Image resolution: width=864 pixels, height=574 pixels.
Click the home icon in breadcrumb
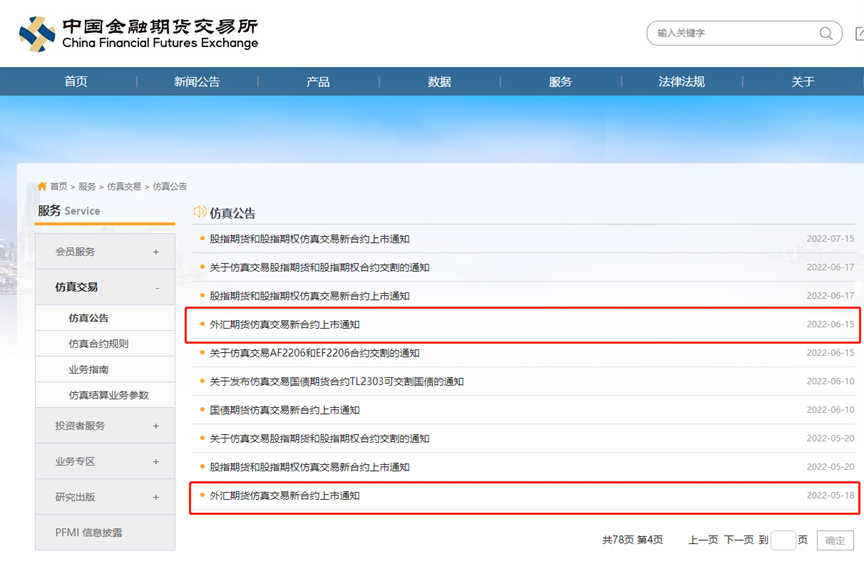coord(42,187)
